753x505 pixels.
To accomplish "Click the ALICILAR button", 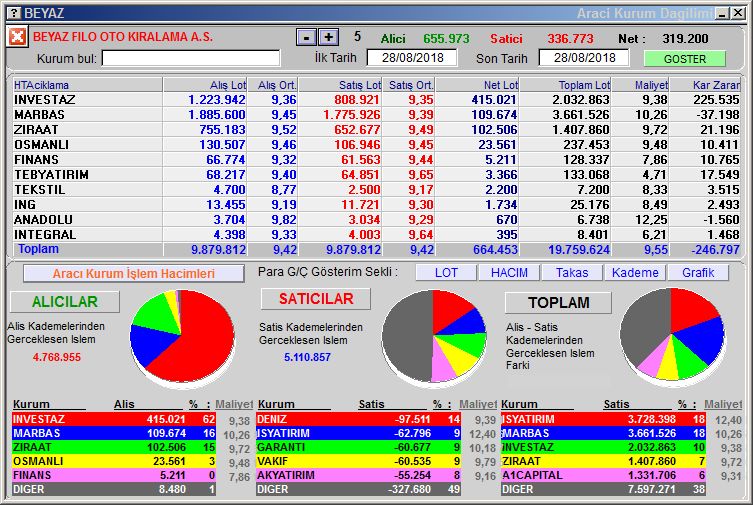I will (x=65, y=302).
